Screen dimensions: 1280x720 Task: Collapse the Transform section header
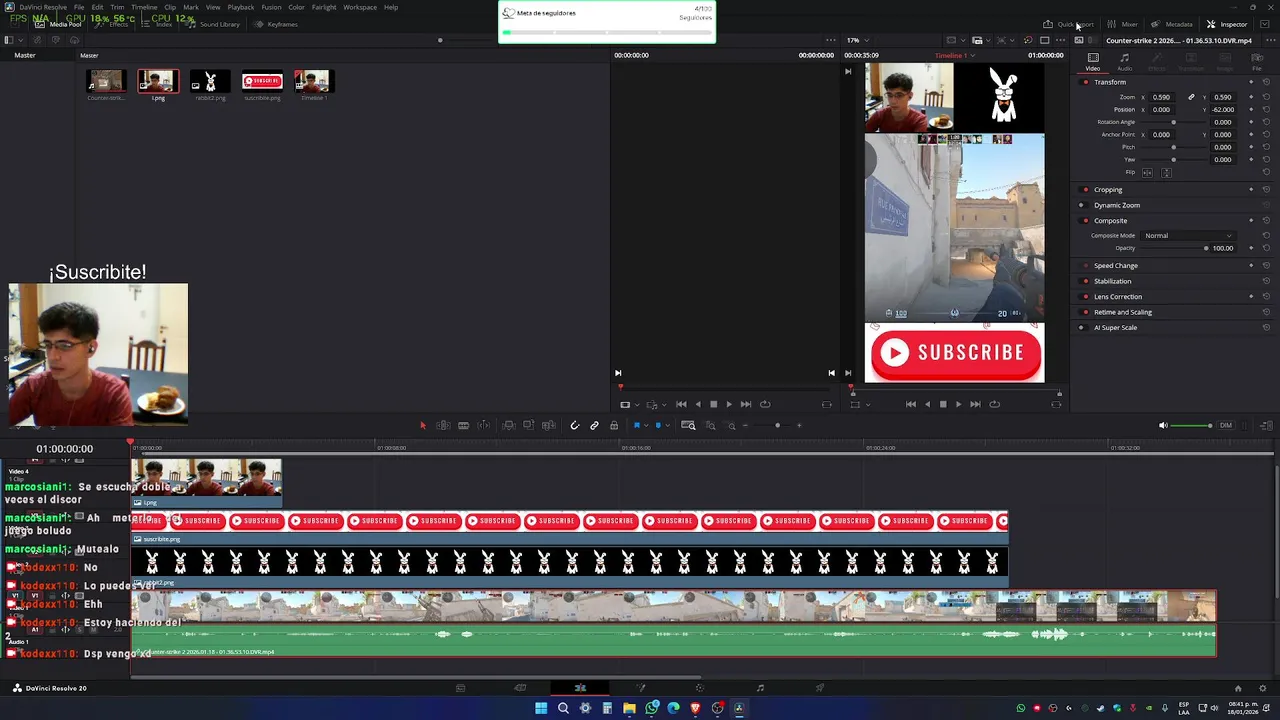1109,82
